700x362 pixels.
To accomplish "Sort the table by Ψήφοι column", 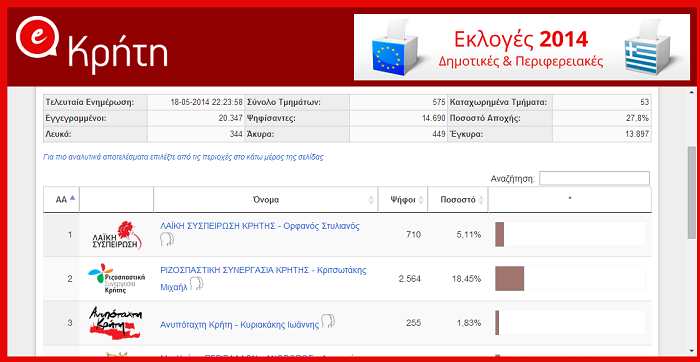I will pos(403,200).
